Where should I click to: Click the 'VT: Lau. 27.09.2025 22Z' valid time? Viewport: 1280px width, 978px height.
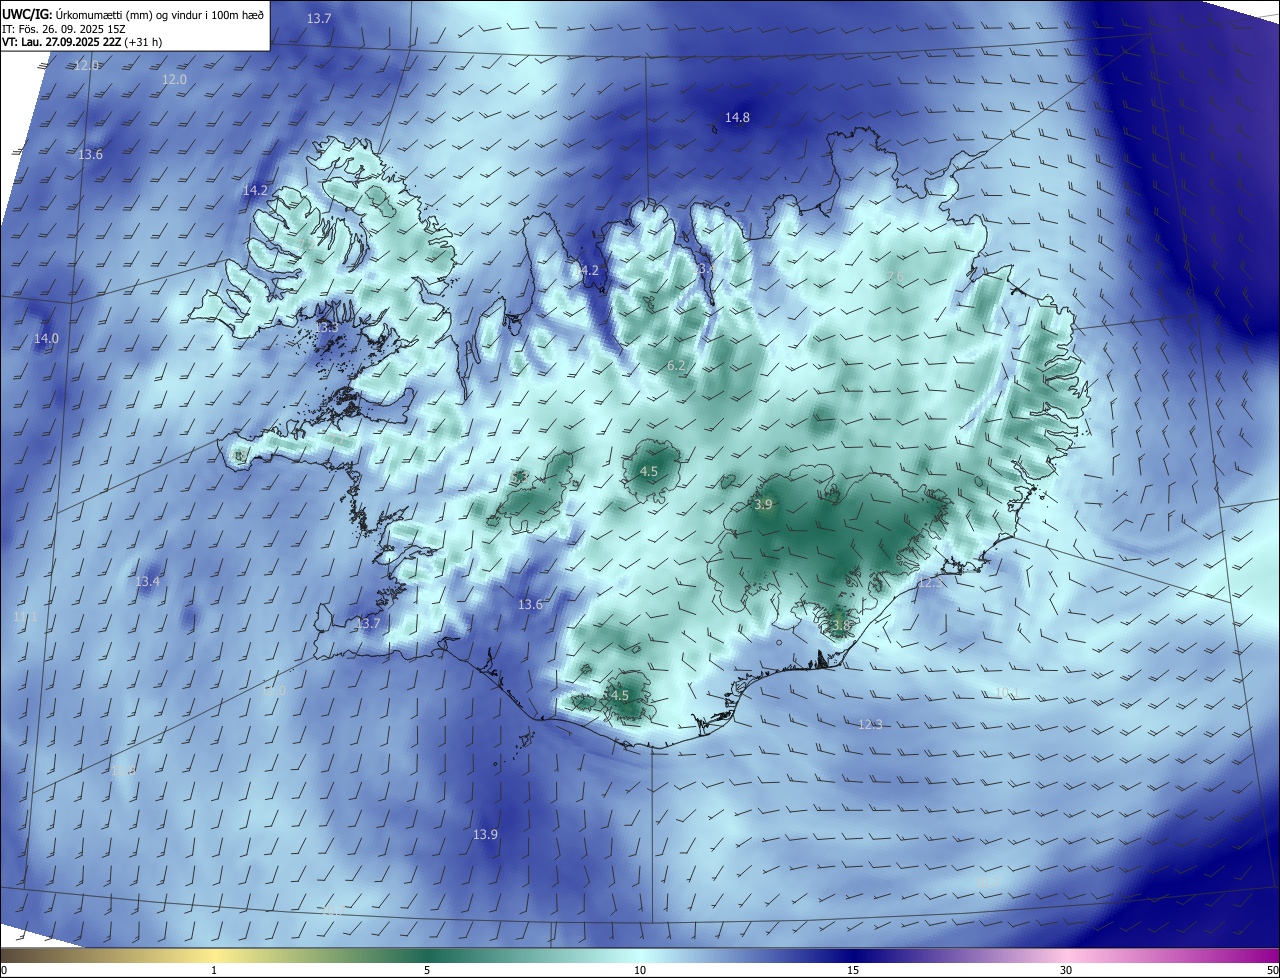[61, 43]
